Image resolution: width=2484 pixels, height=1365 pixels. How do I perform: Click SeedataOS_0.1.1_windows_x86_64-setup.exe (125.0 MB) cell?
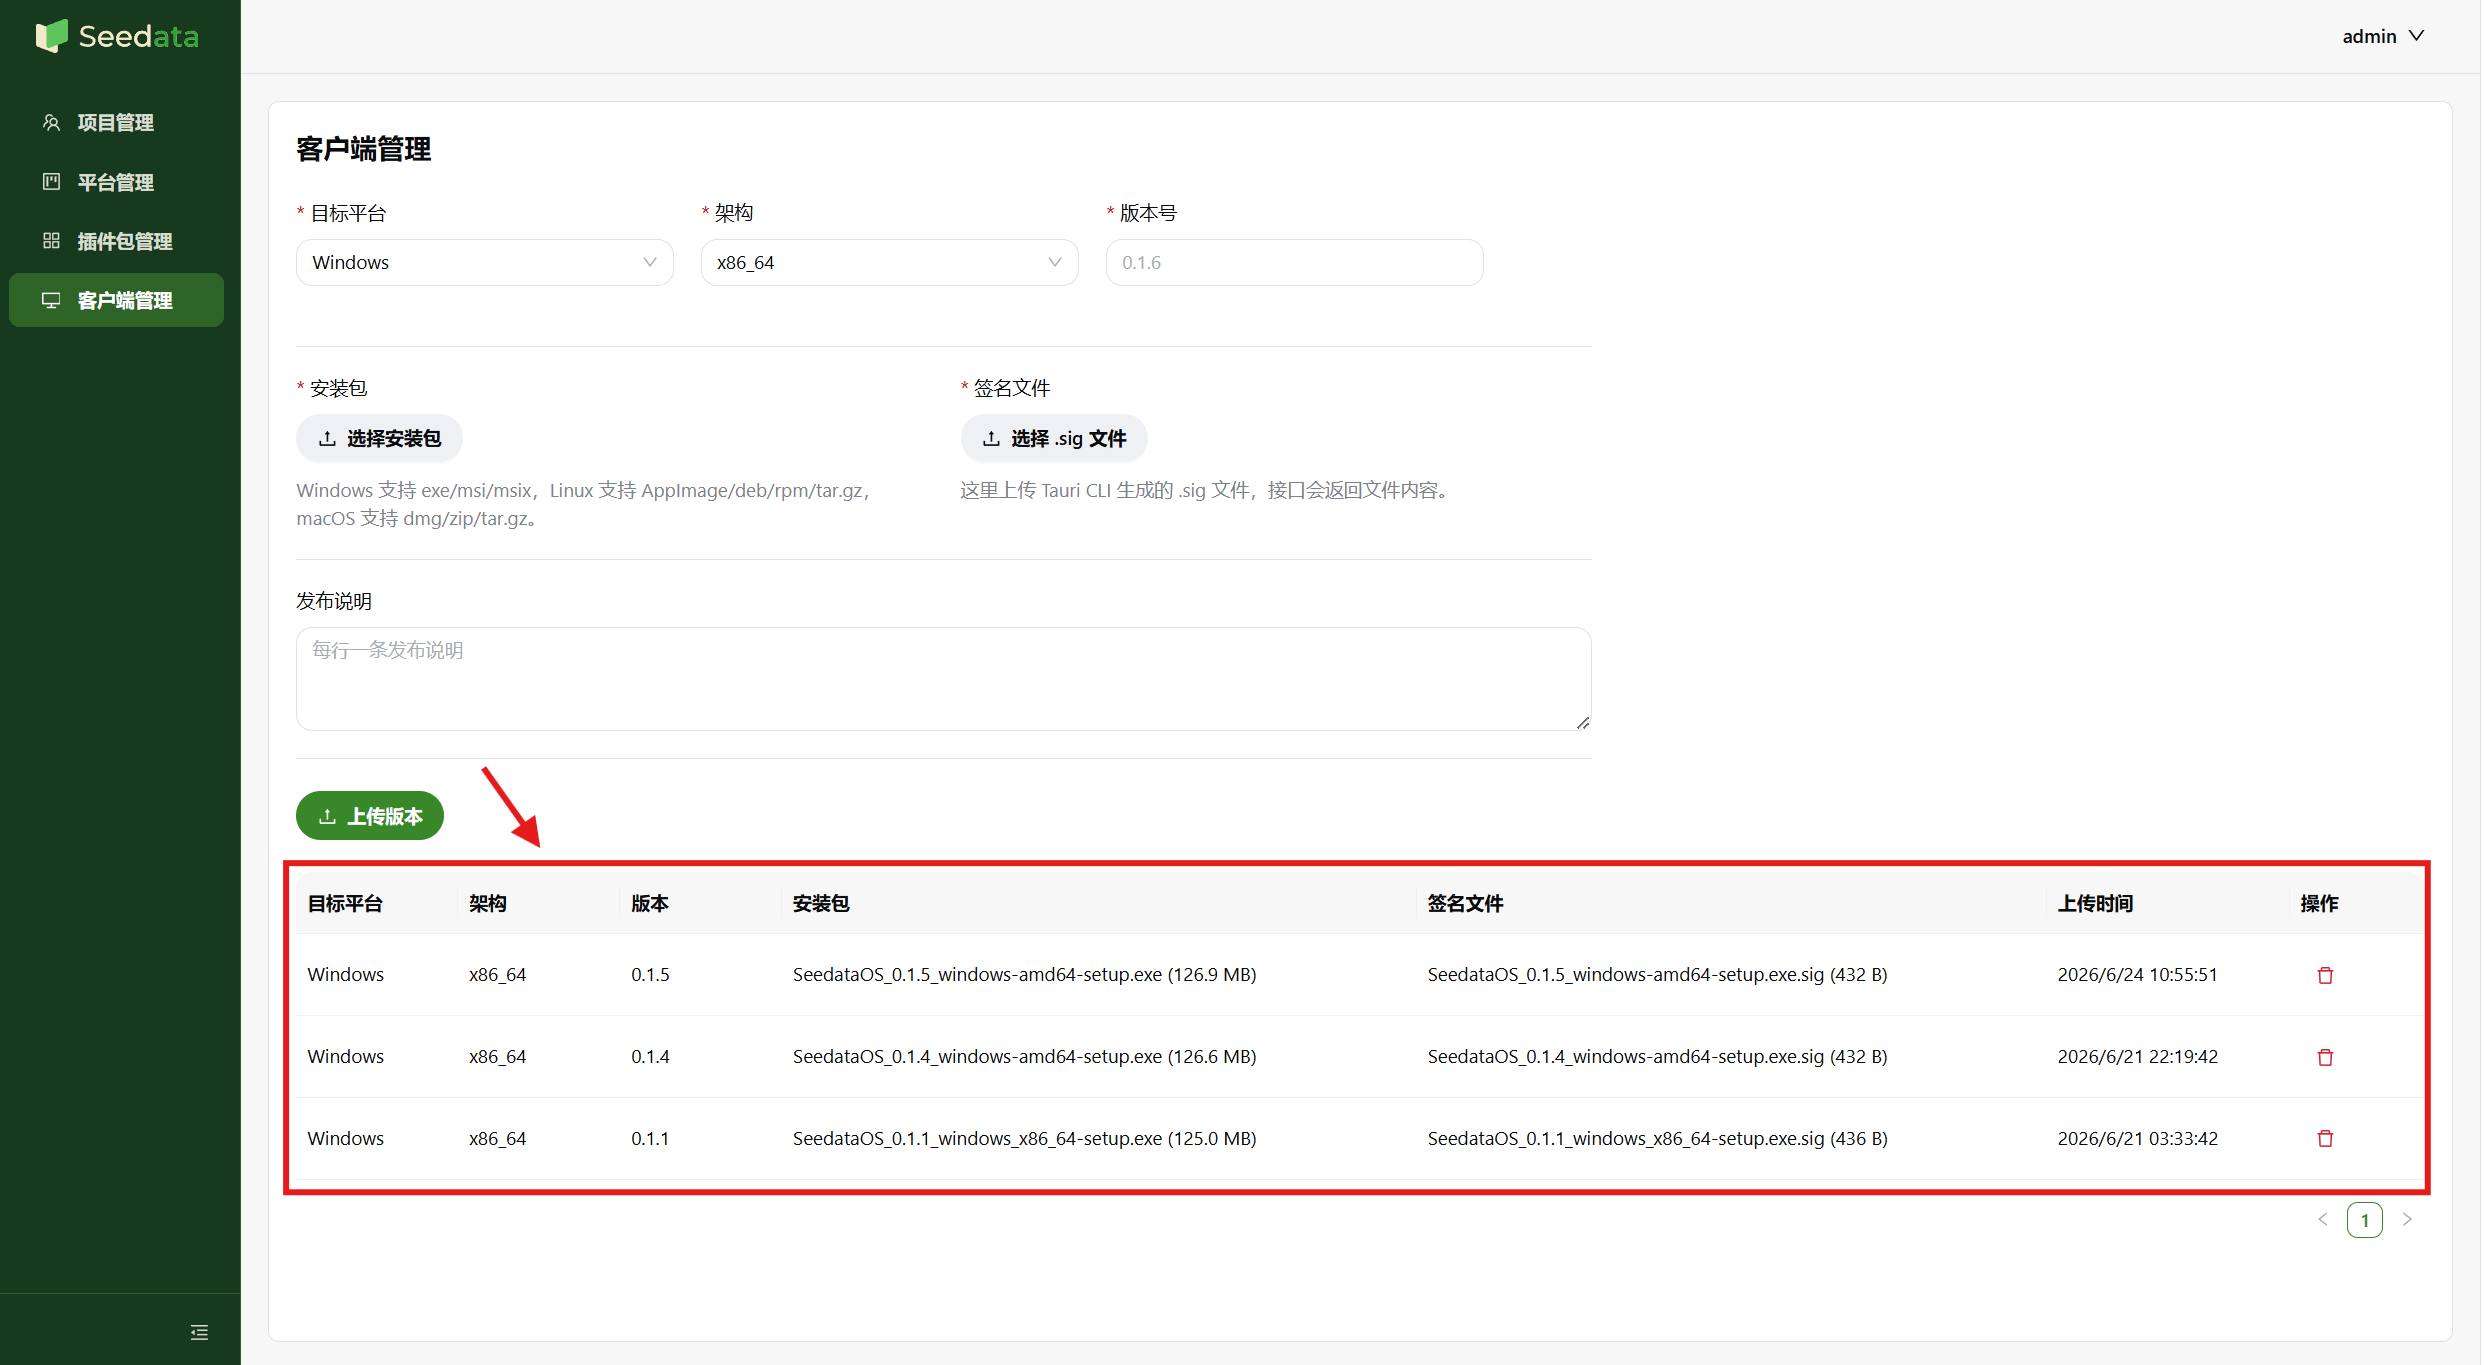(x=1024, y=1138)
